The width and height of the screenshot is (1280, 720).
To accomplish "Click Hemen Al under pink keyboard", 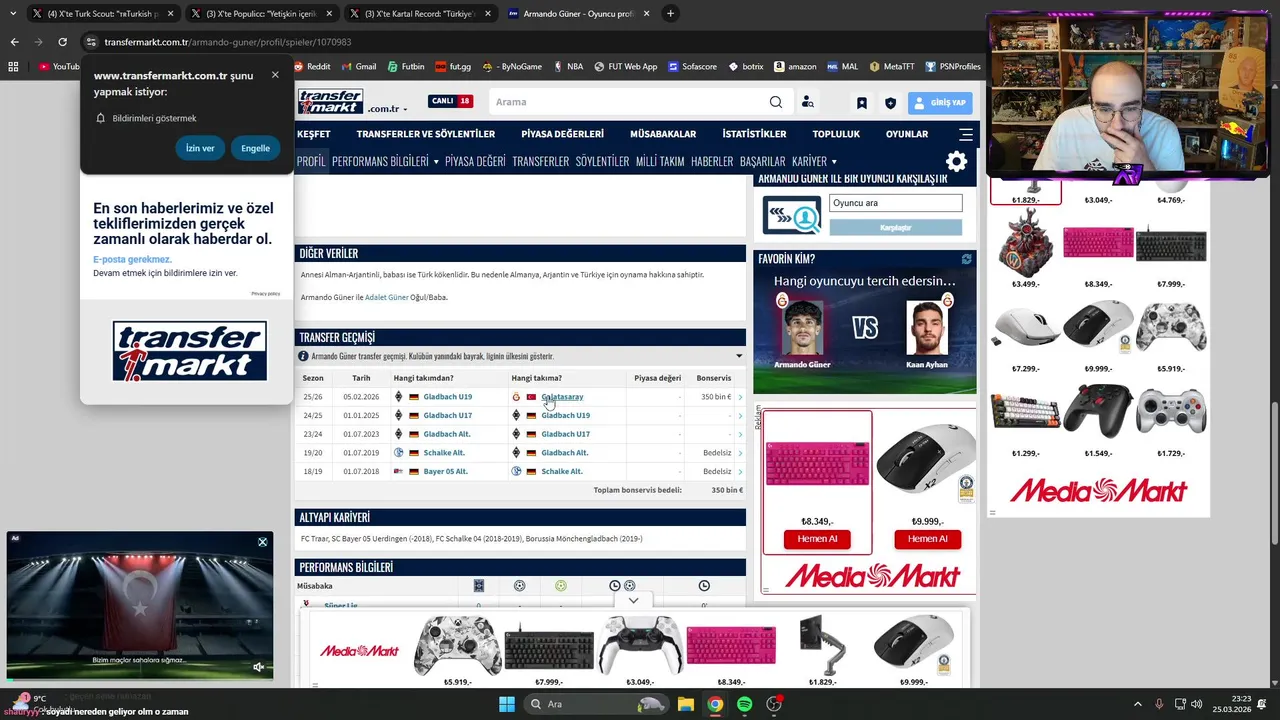I will tap(817, 539).
